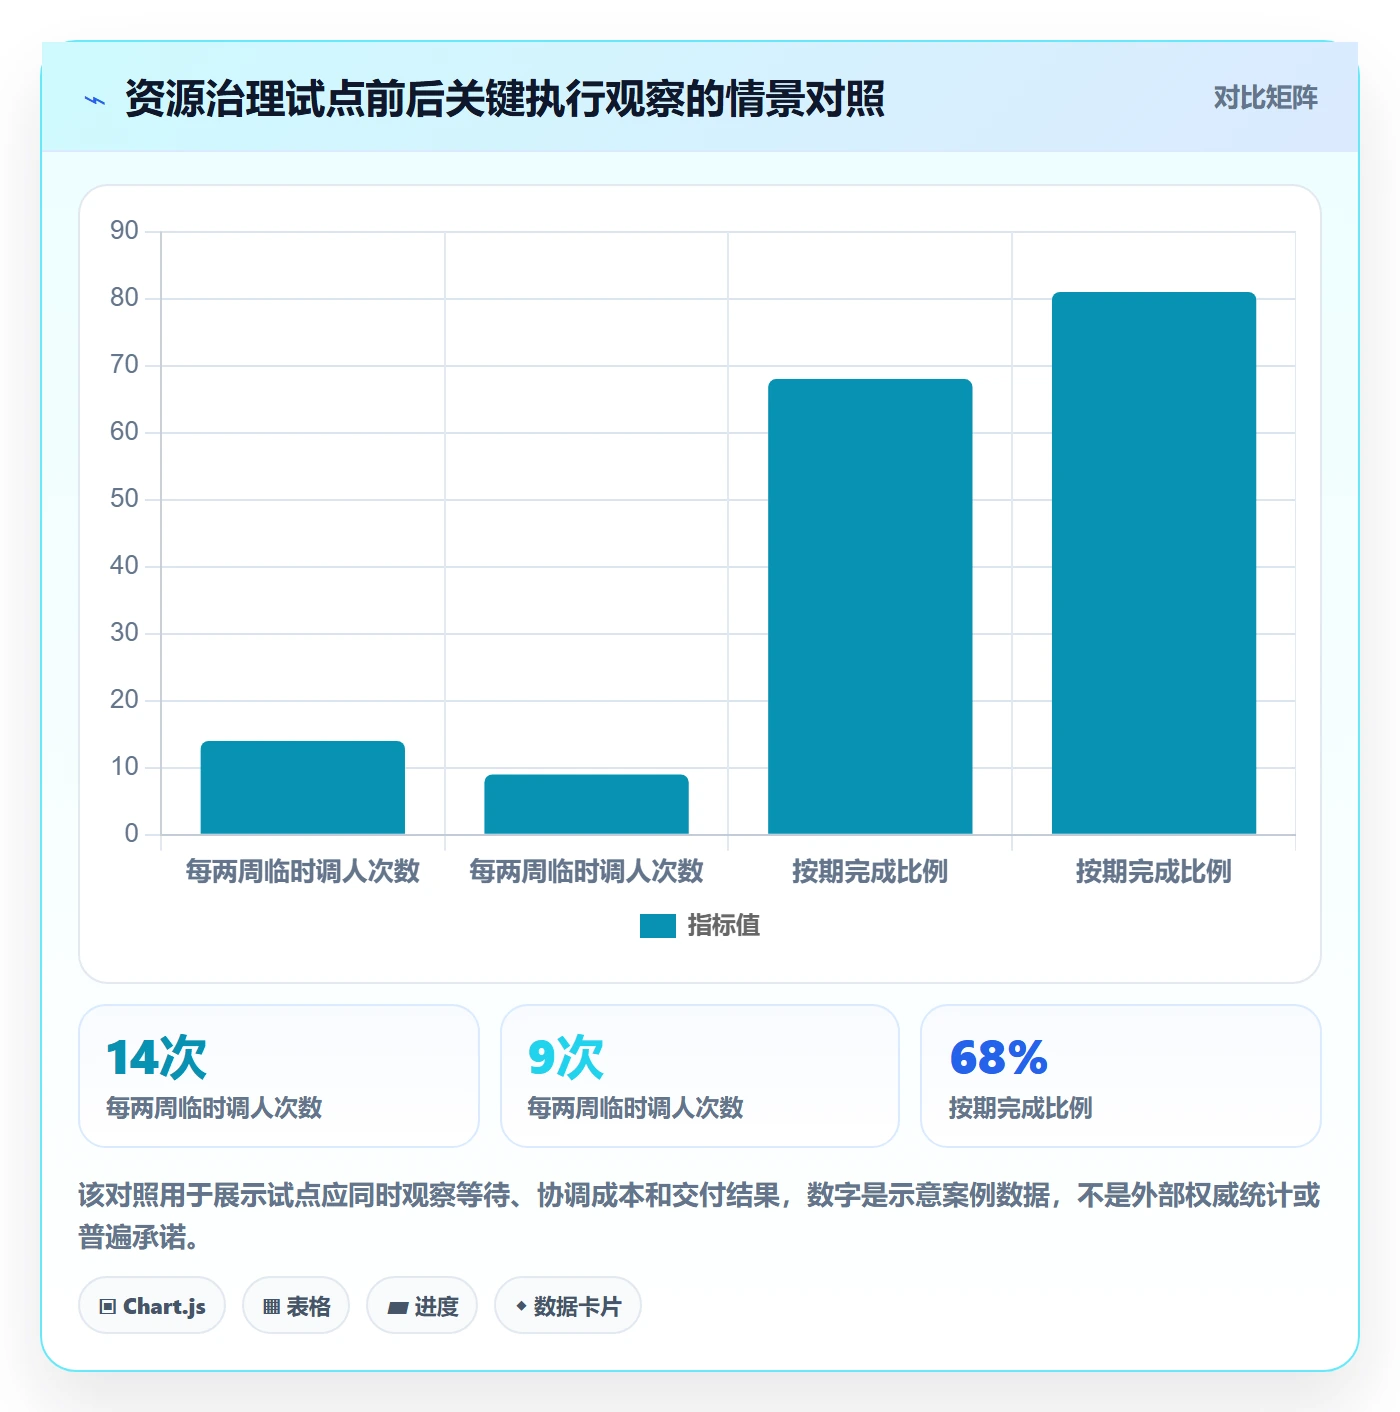
Task: Click the 按期完成比例 label under 68%
Action: 1021,1108
